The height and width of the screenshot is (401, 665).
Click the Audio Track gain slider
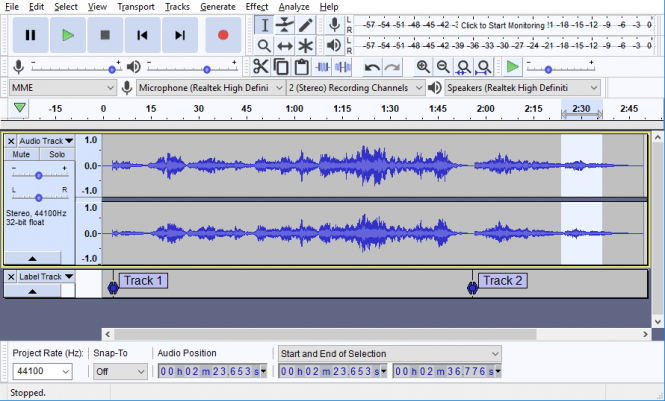39,175
